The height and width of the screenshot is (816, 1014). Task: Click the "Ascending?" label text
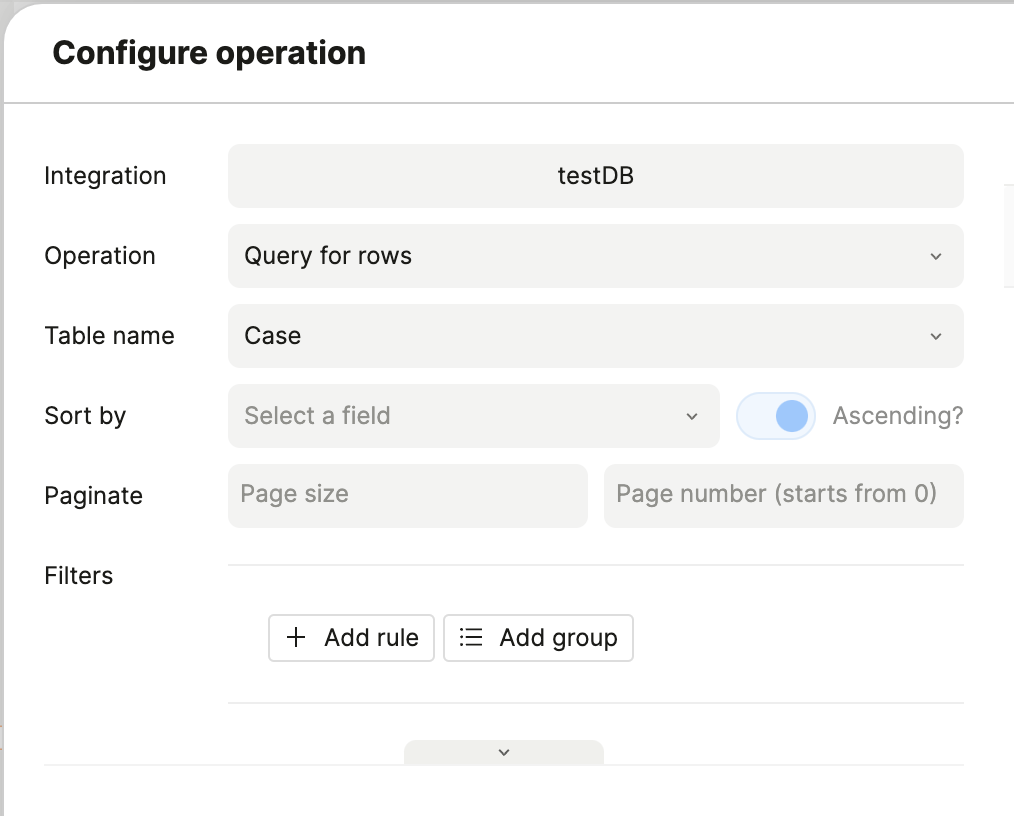(898, 416)
